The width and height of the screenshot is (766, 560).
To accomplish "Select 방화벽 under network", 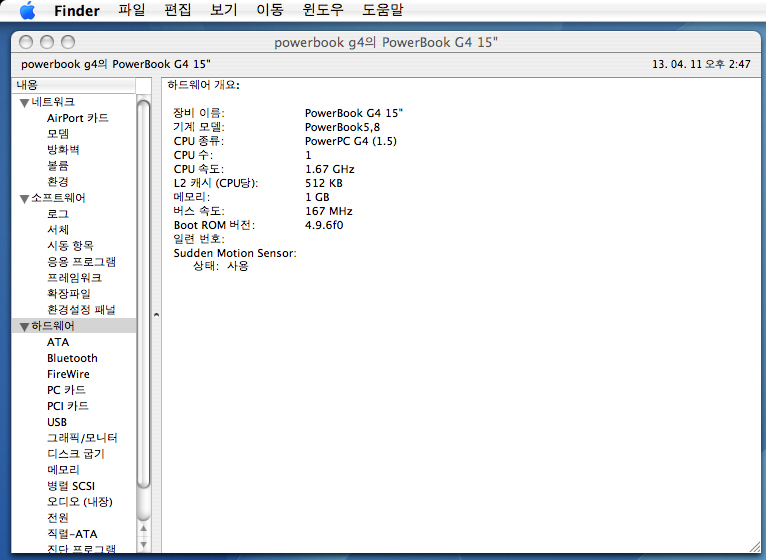I will (x=63, y=150).
